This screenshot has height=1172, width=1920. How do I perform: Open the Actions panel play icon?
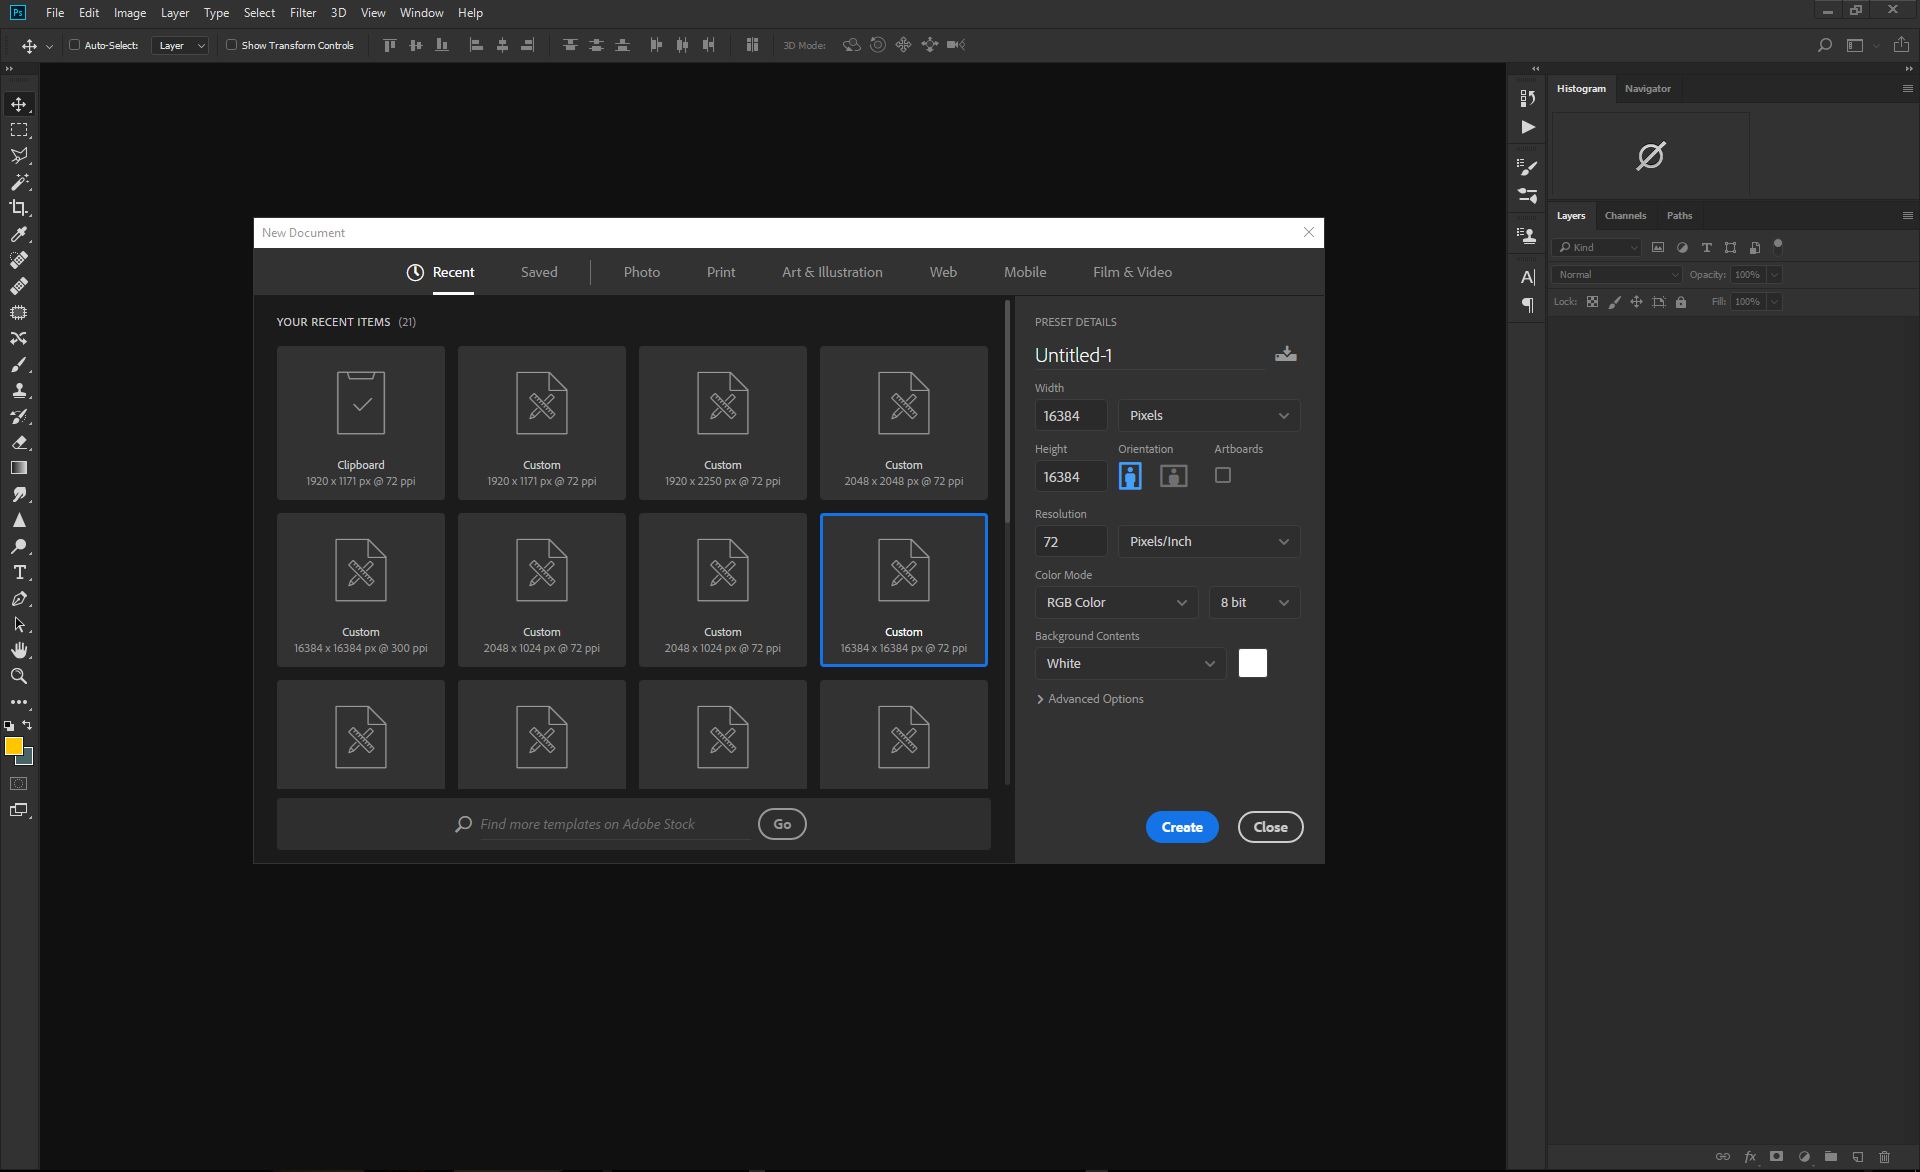click(1527, 127)
